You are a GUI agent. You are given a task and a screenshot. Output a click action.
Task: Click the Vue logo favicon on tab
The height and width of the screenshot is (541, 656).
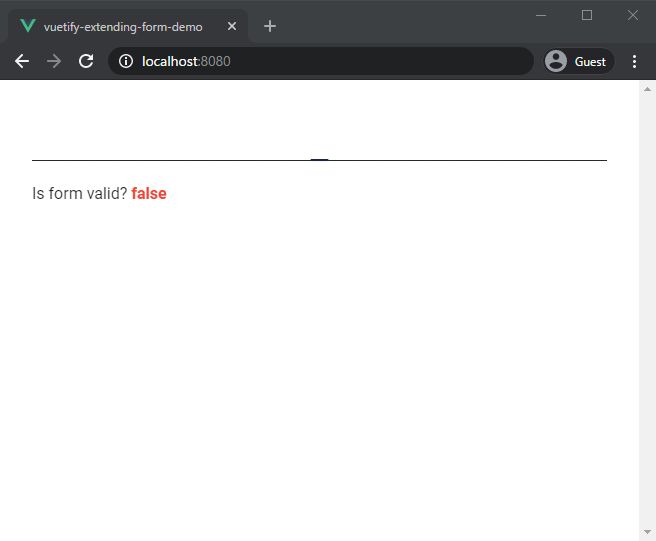[x=27, y=26]
